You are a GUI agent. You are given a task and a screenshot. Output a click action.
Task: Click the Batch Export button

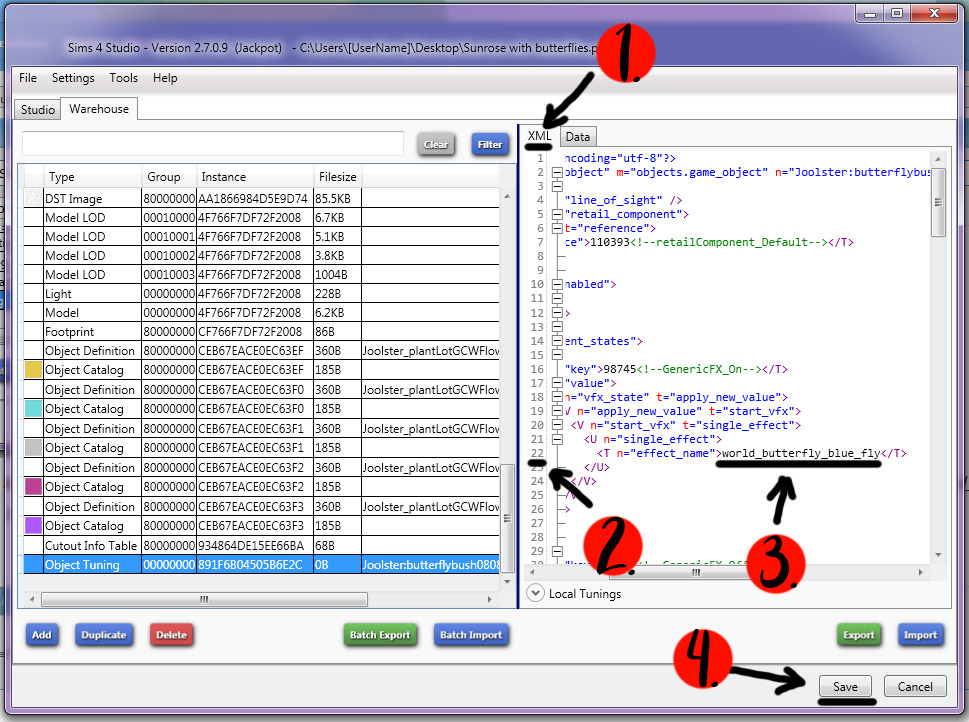(x=380, y=635)
